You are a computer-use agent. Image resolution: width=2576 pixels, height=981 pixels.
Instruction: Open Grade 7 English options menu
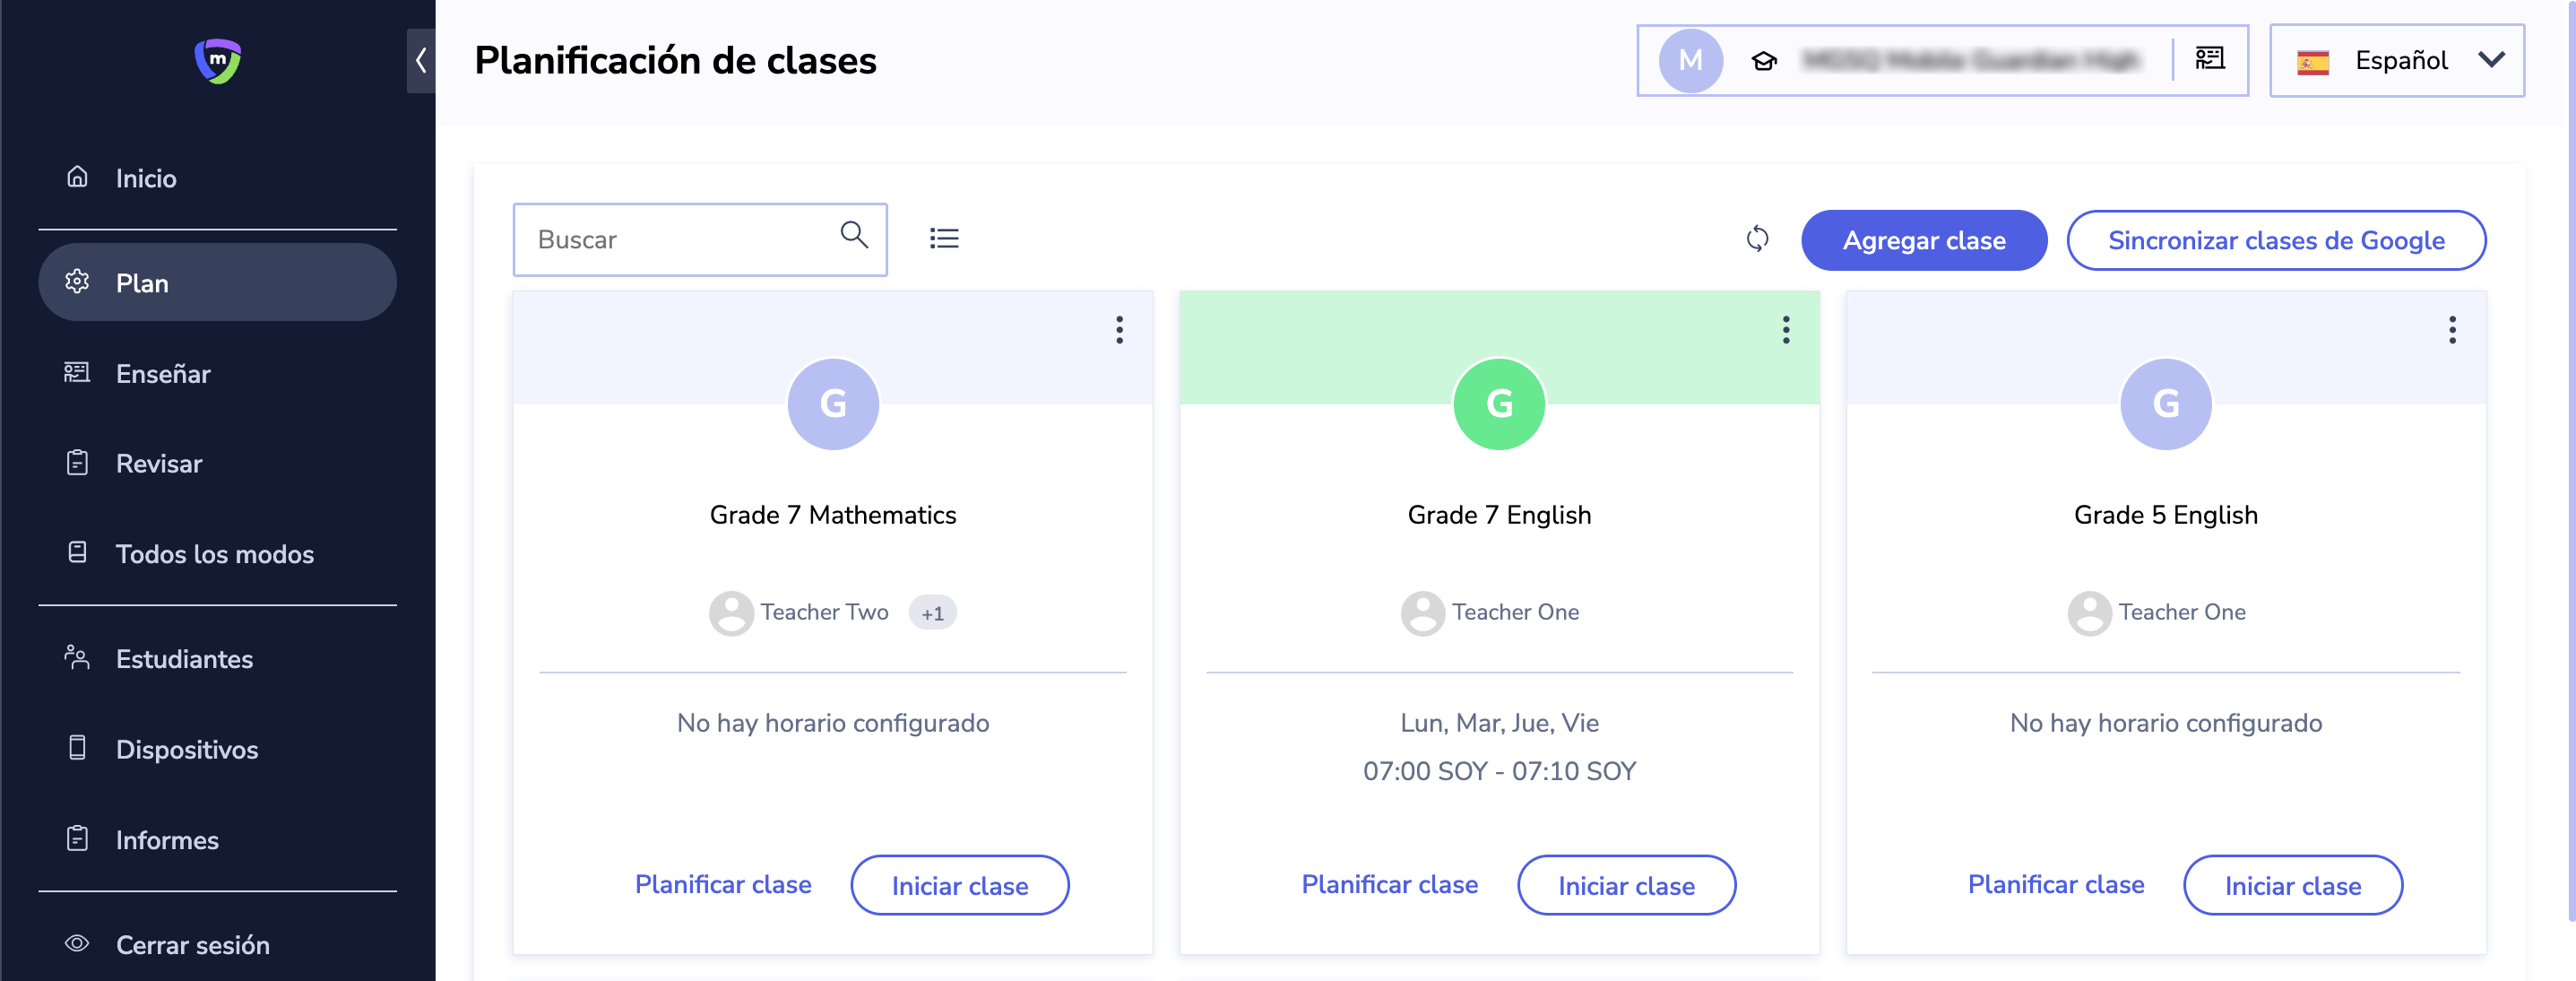pos(1785,330)
